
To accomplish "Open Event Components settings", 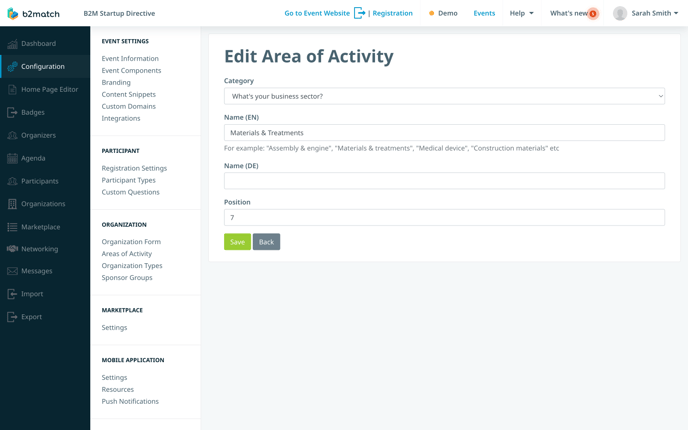I will pyautogui.click(x=131, y=70).
